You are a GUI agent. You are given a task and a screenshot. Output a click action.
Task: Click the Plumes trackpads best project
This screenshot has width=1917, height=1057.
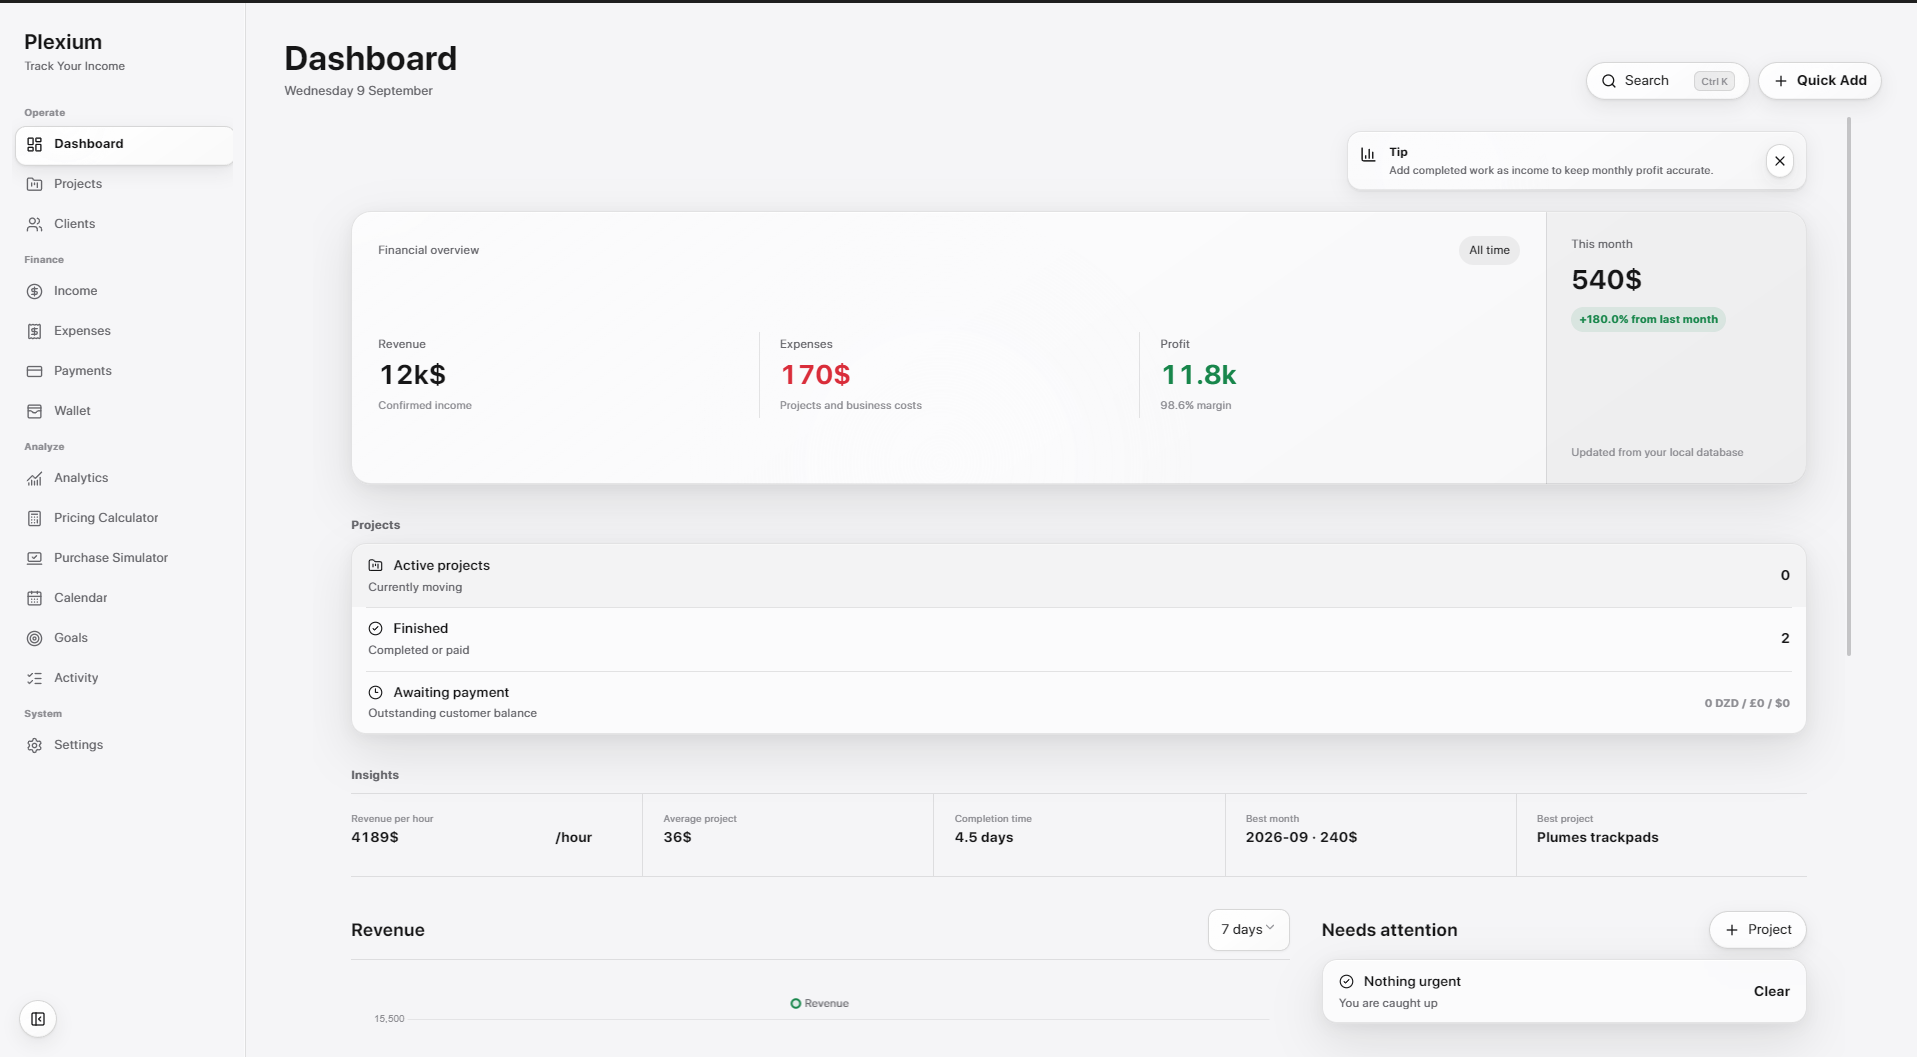pos(1597,837)
